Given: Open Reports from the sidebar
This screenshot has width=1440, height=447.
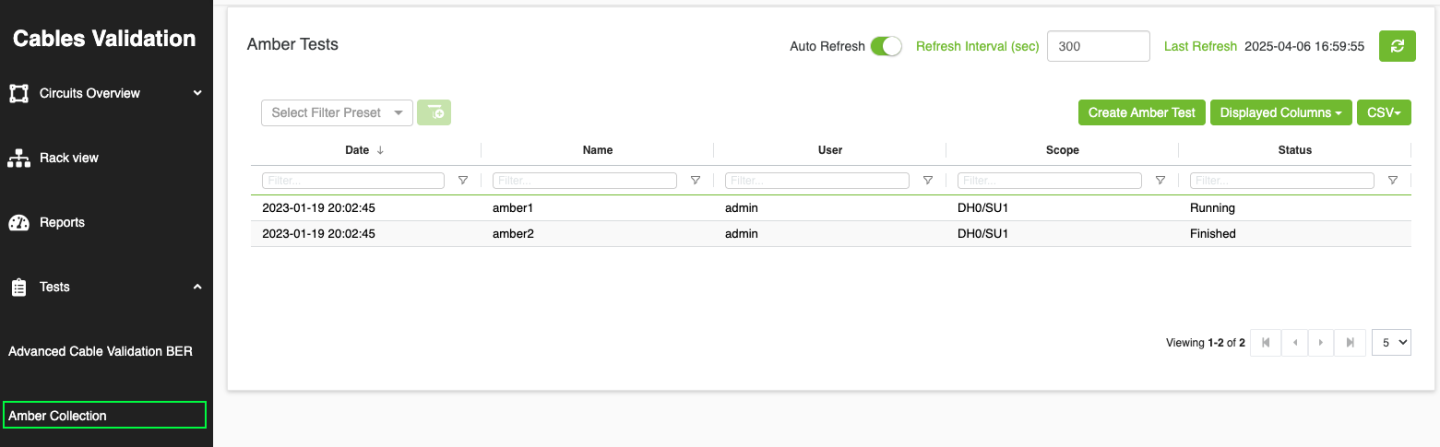Looking at the screenshot, I should [x=61, y=222].
